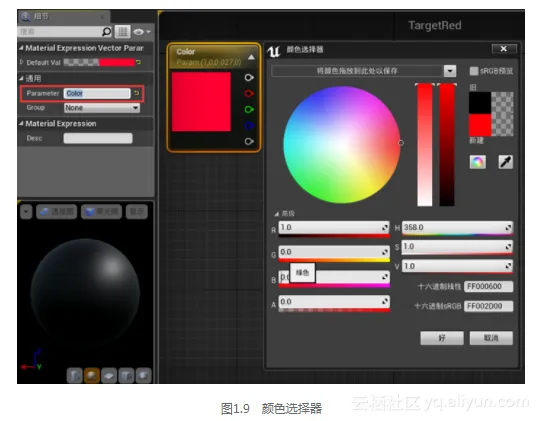Select cube preview mesh icon
The height and width of the screenshot is (421, 540).
[x=126, y=376]
